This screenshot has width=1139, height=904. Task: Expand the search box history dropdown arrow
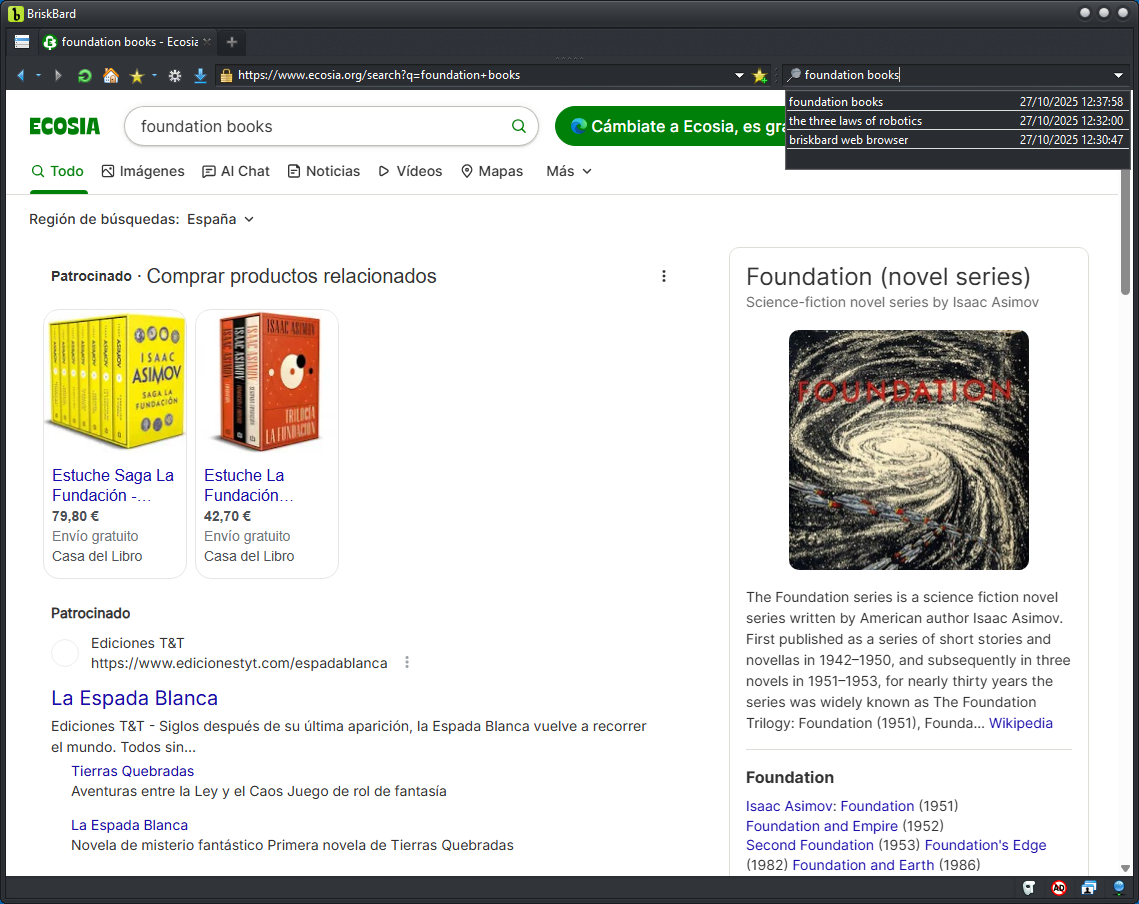click(x=1118, y=75)
